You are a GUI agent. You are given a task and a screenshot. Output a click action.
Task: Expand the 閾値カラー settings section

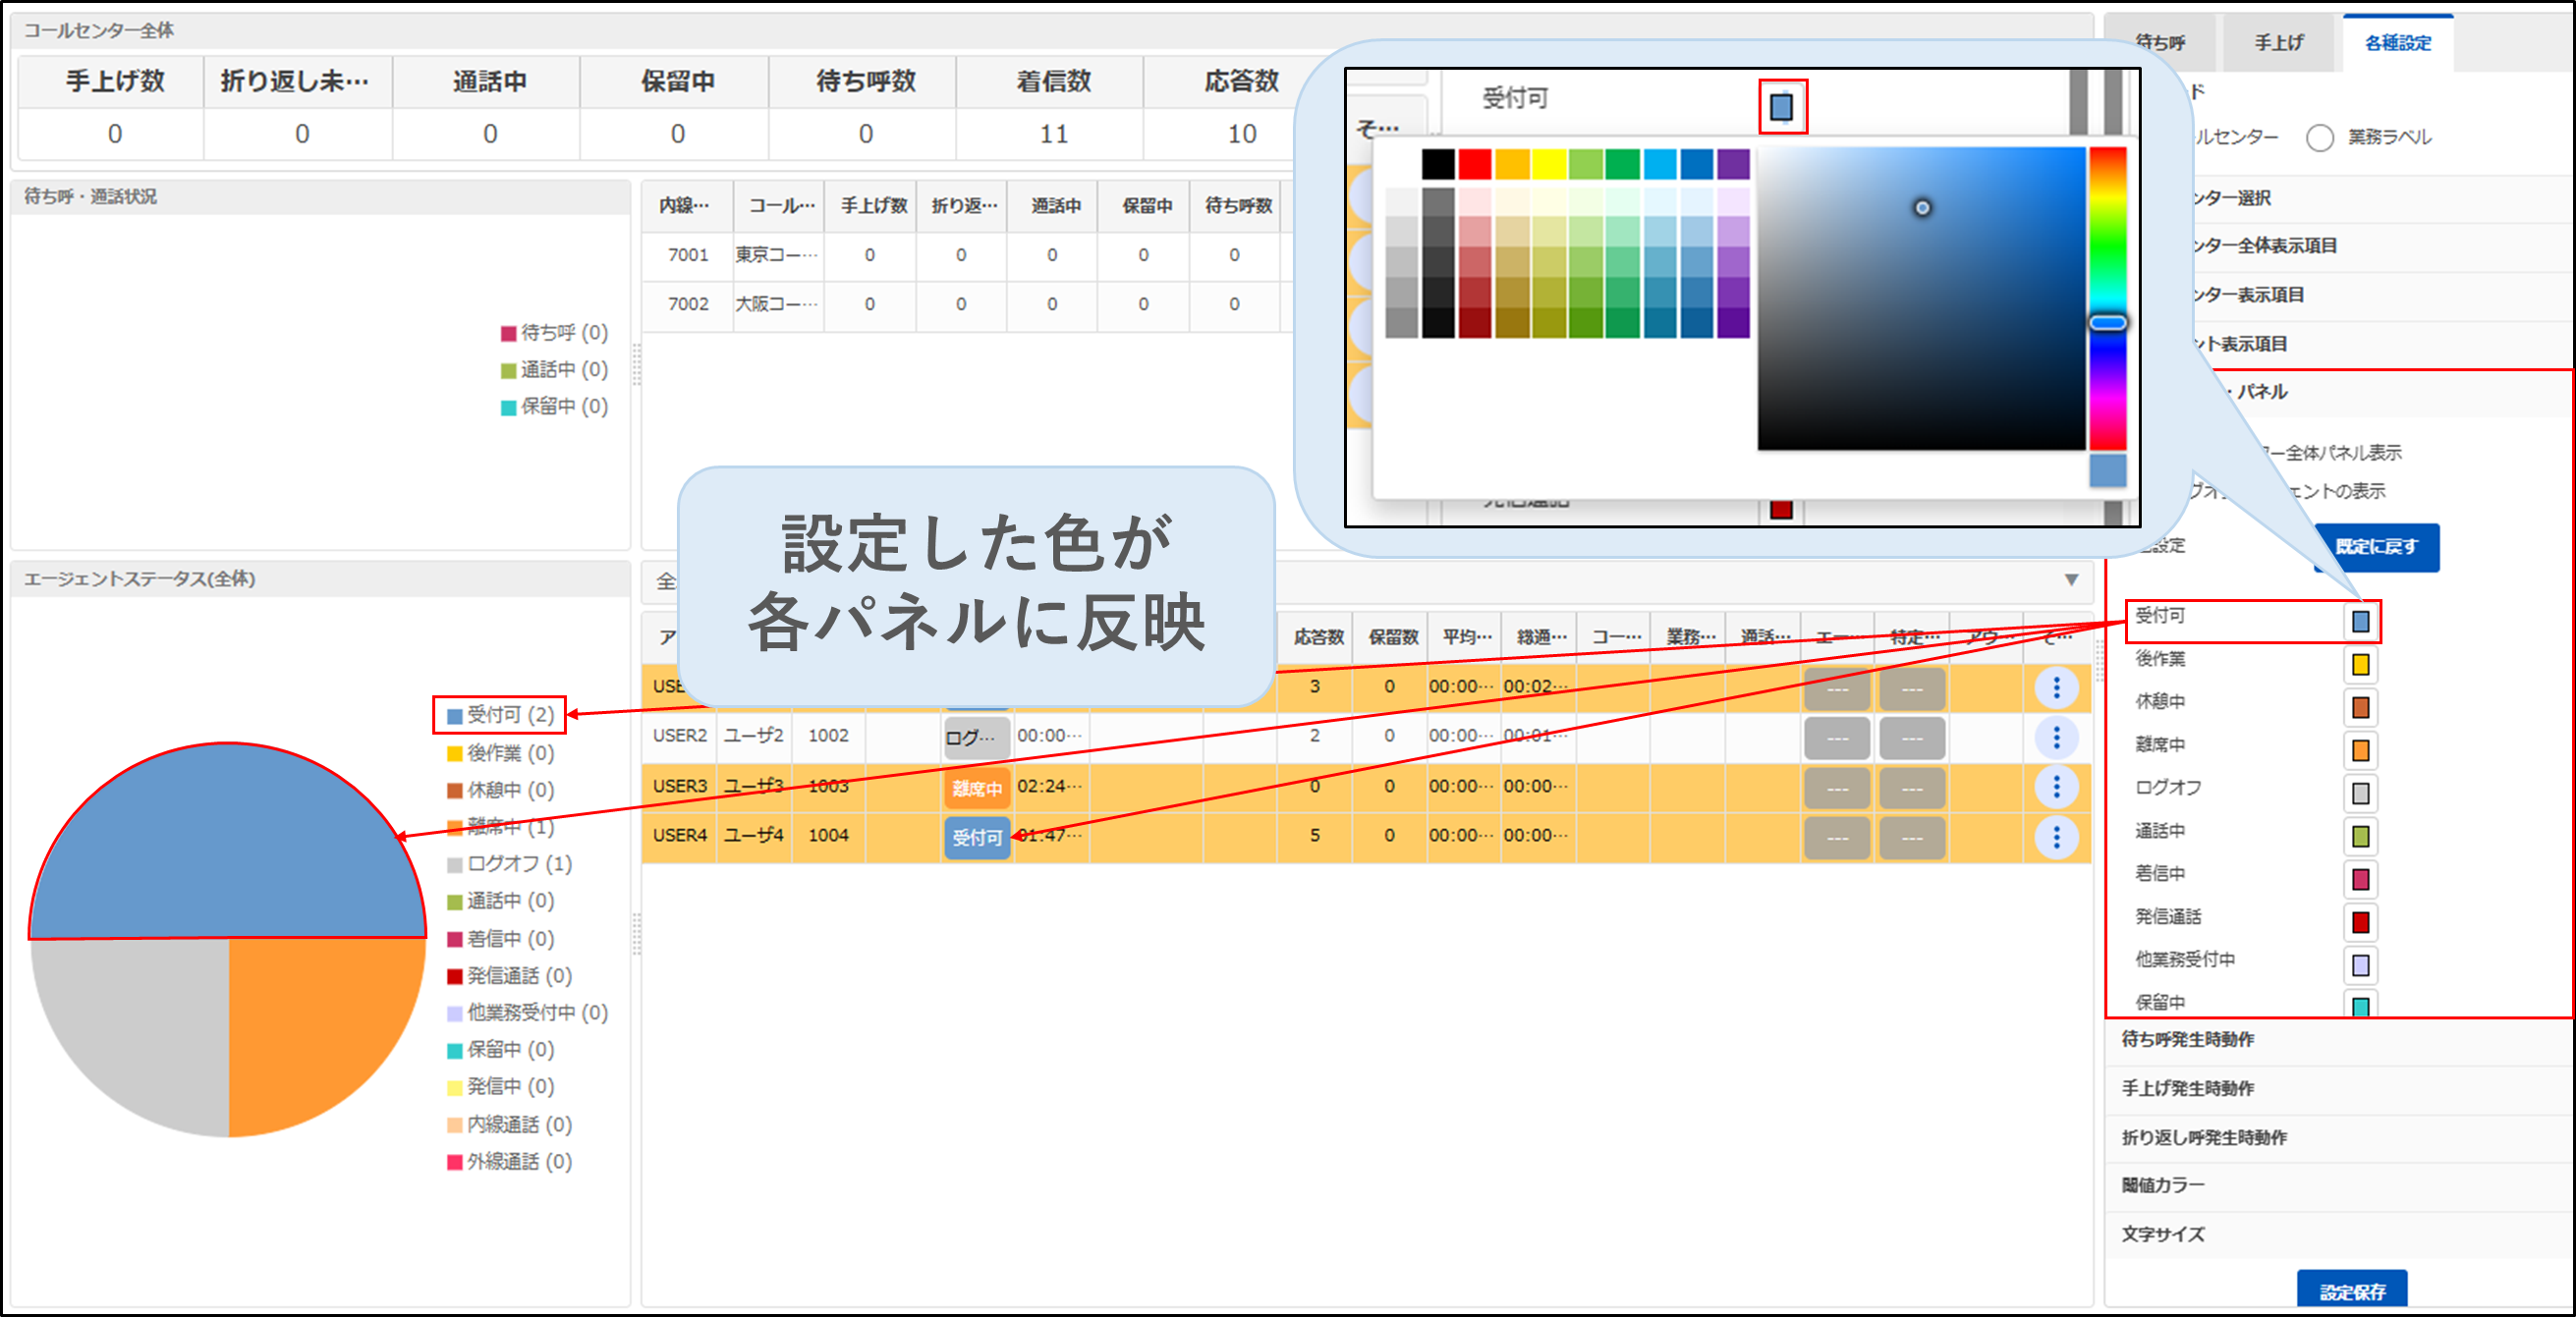point(2162,1185)
